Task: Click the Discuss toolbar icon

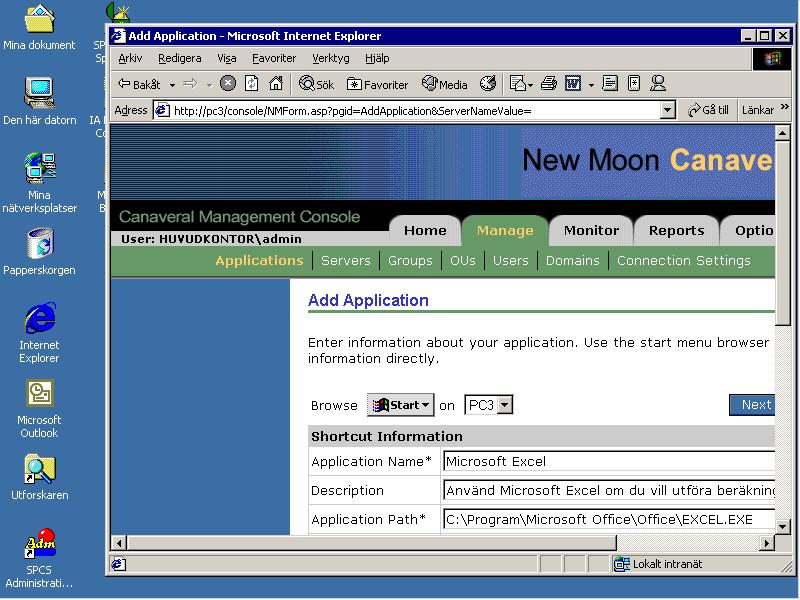Action: coord(610,84)
